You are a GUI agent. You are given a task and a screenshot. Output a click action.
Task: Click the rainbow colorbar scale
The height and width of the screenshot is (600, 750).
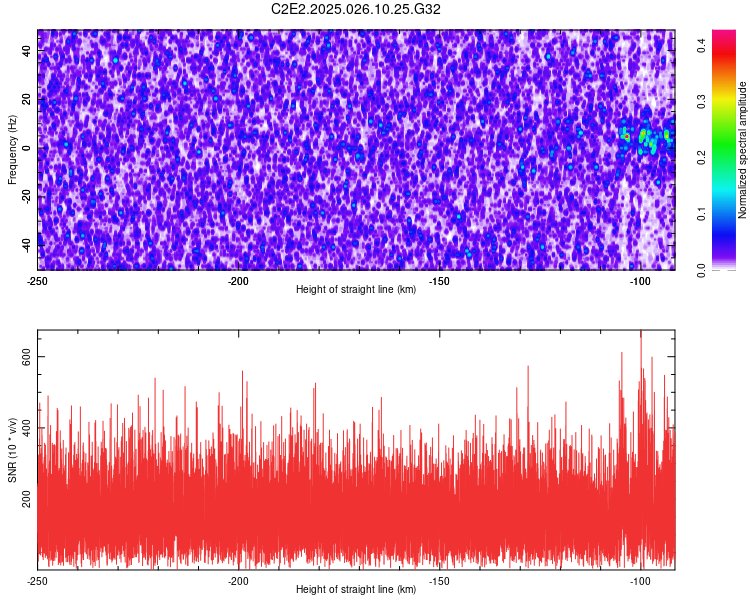point(724,150)
